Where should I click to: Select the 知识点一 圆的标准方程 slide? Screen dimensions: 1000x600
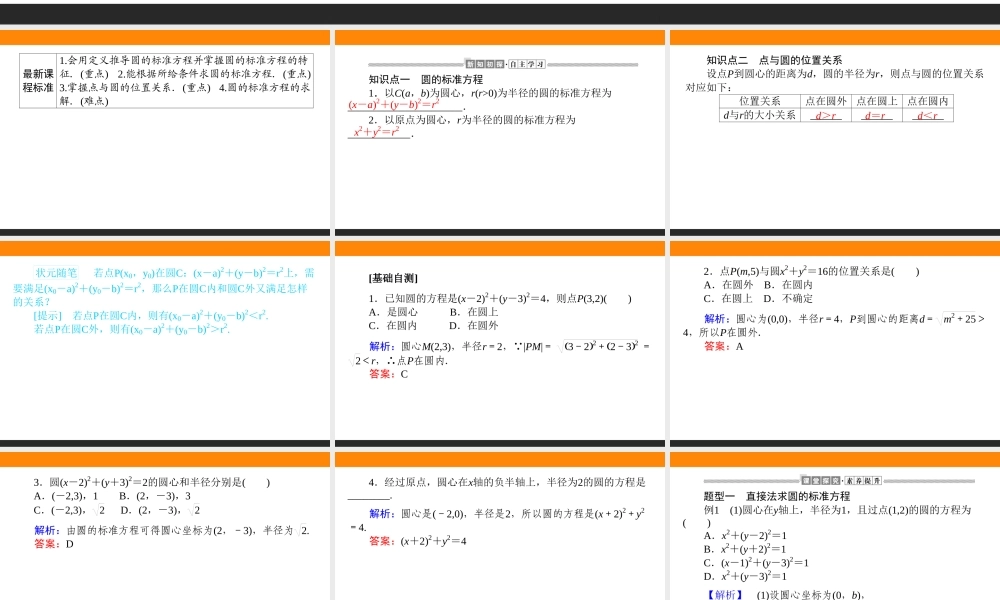[499, 133]
